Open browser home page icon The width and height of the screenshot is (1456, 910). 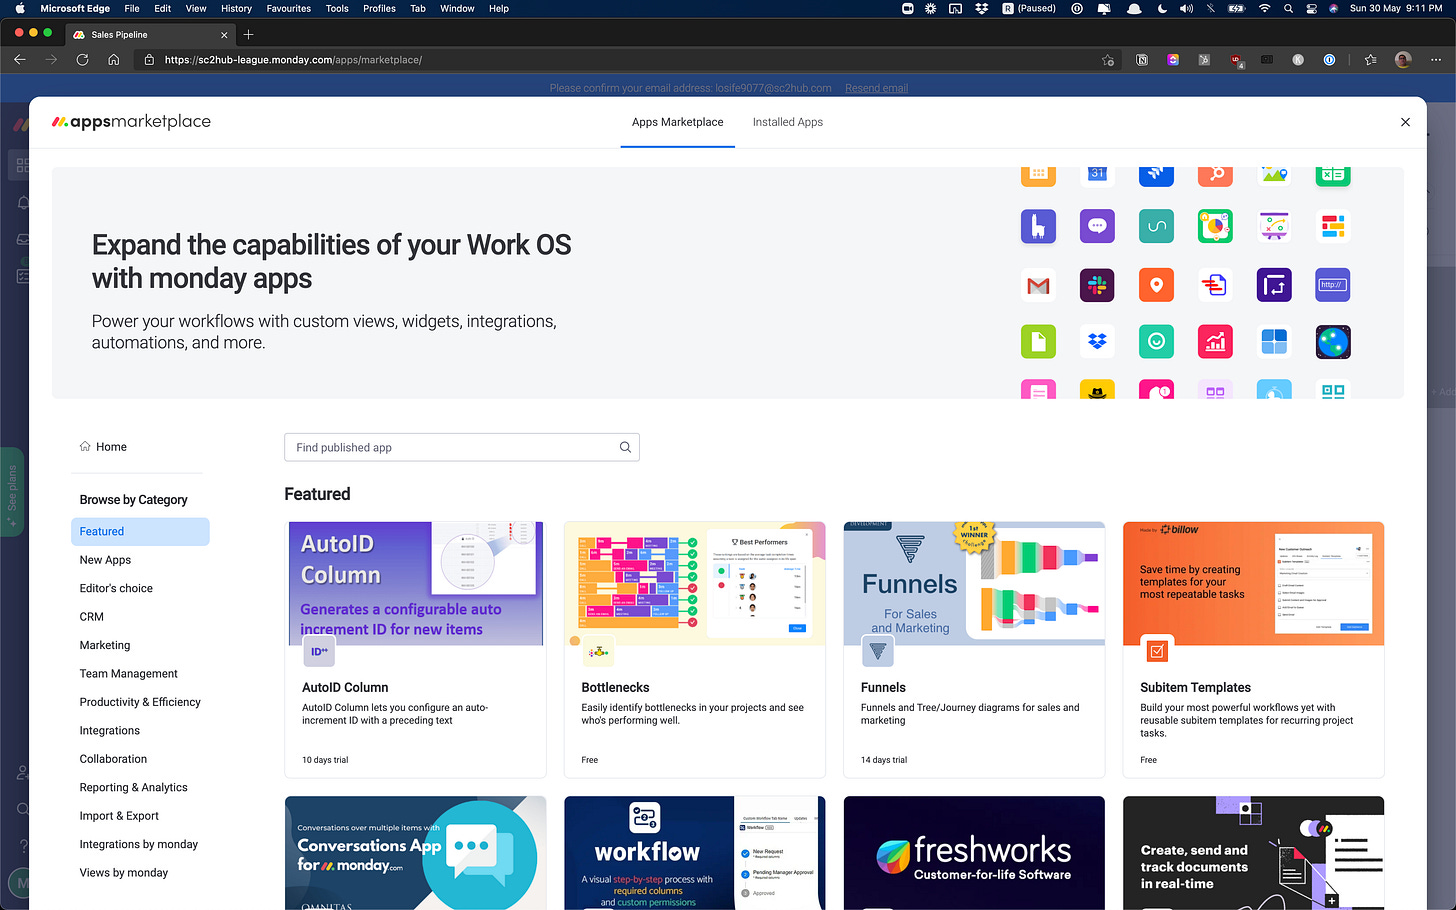tap(114, 60)
